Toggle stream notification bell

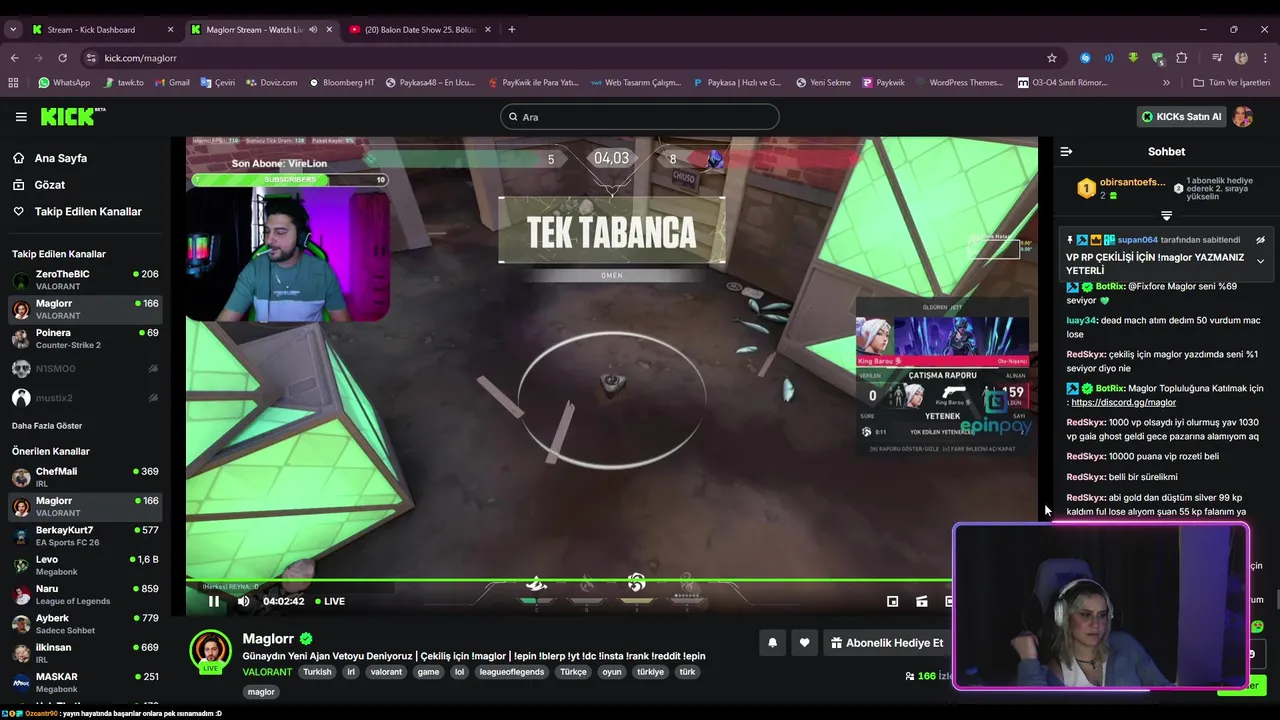click(772, 643)
